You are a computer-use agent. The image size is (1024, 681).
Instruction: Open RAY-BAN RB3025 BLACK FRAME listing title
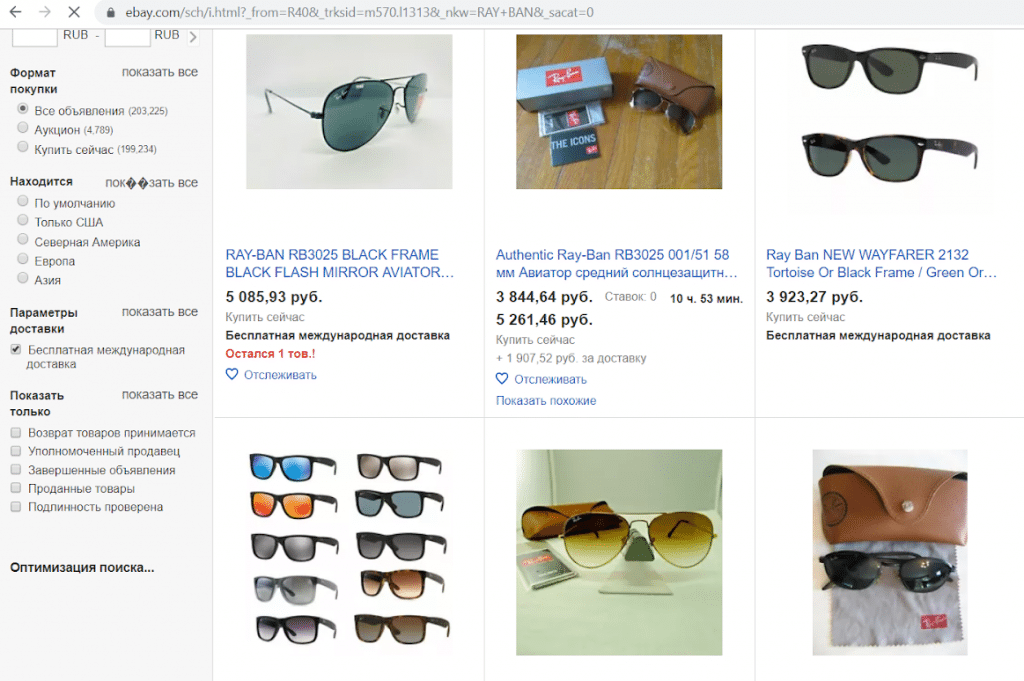tap(339, 263)
